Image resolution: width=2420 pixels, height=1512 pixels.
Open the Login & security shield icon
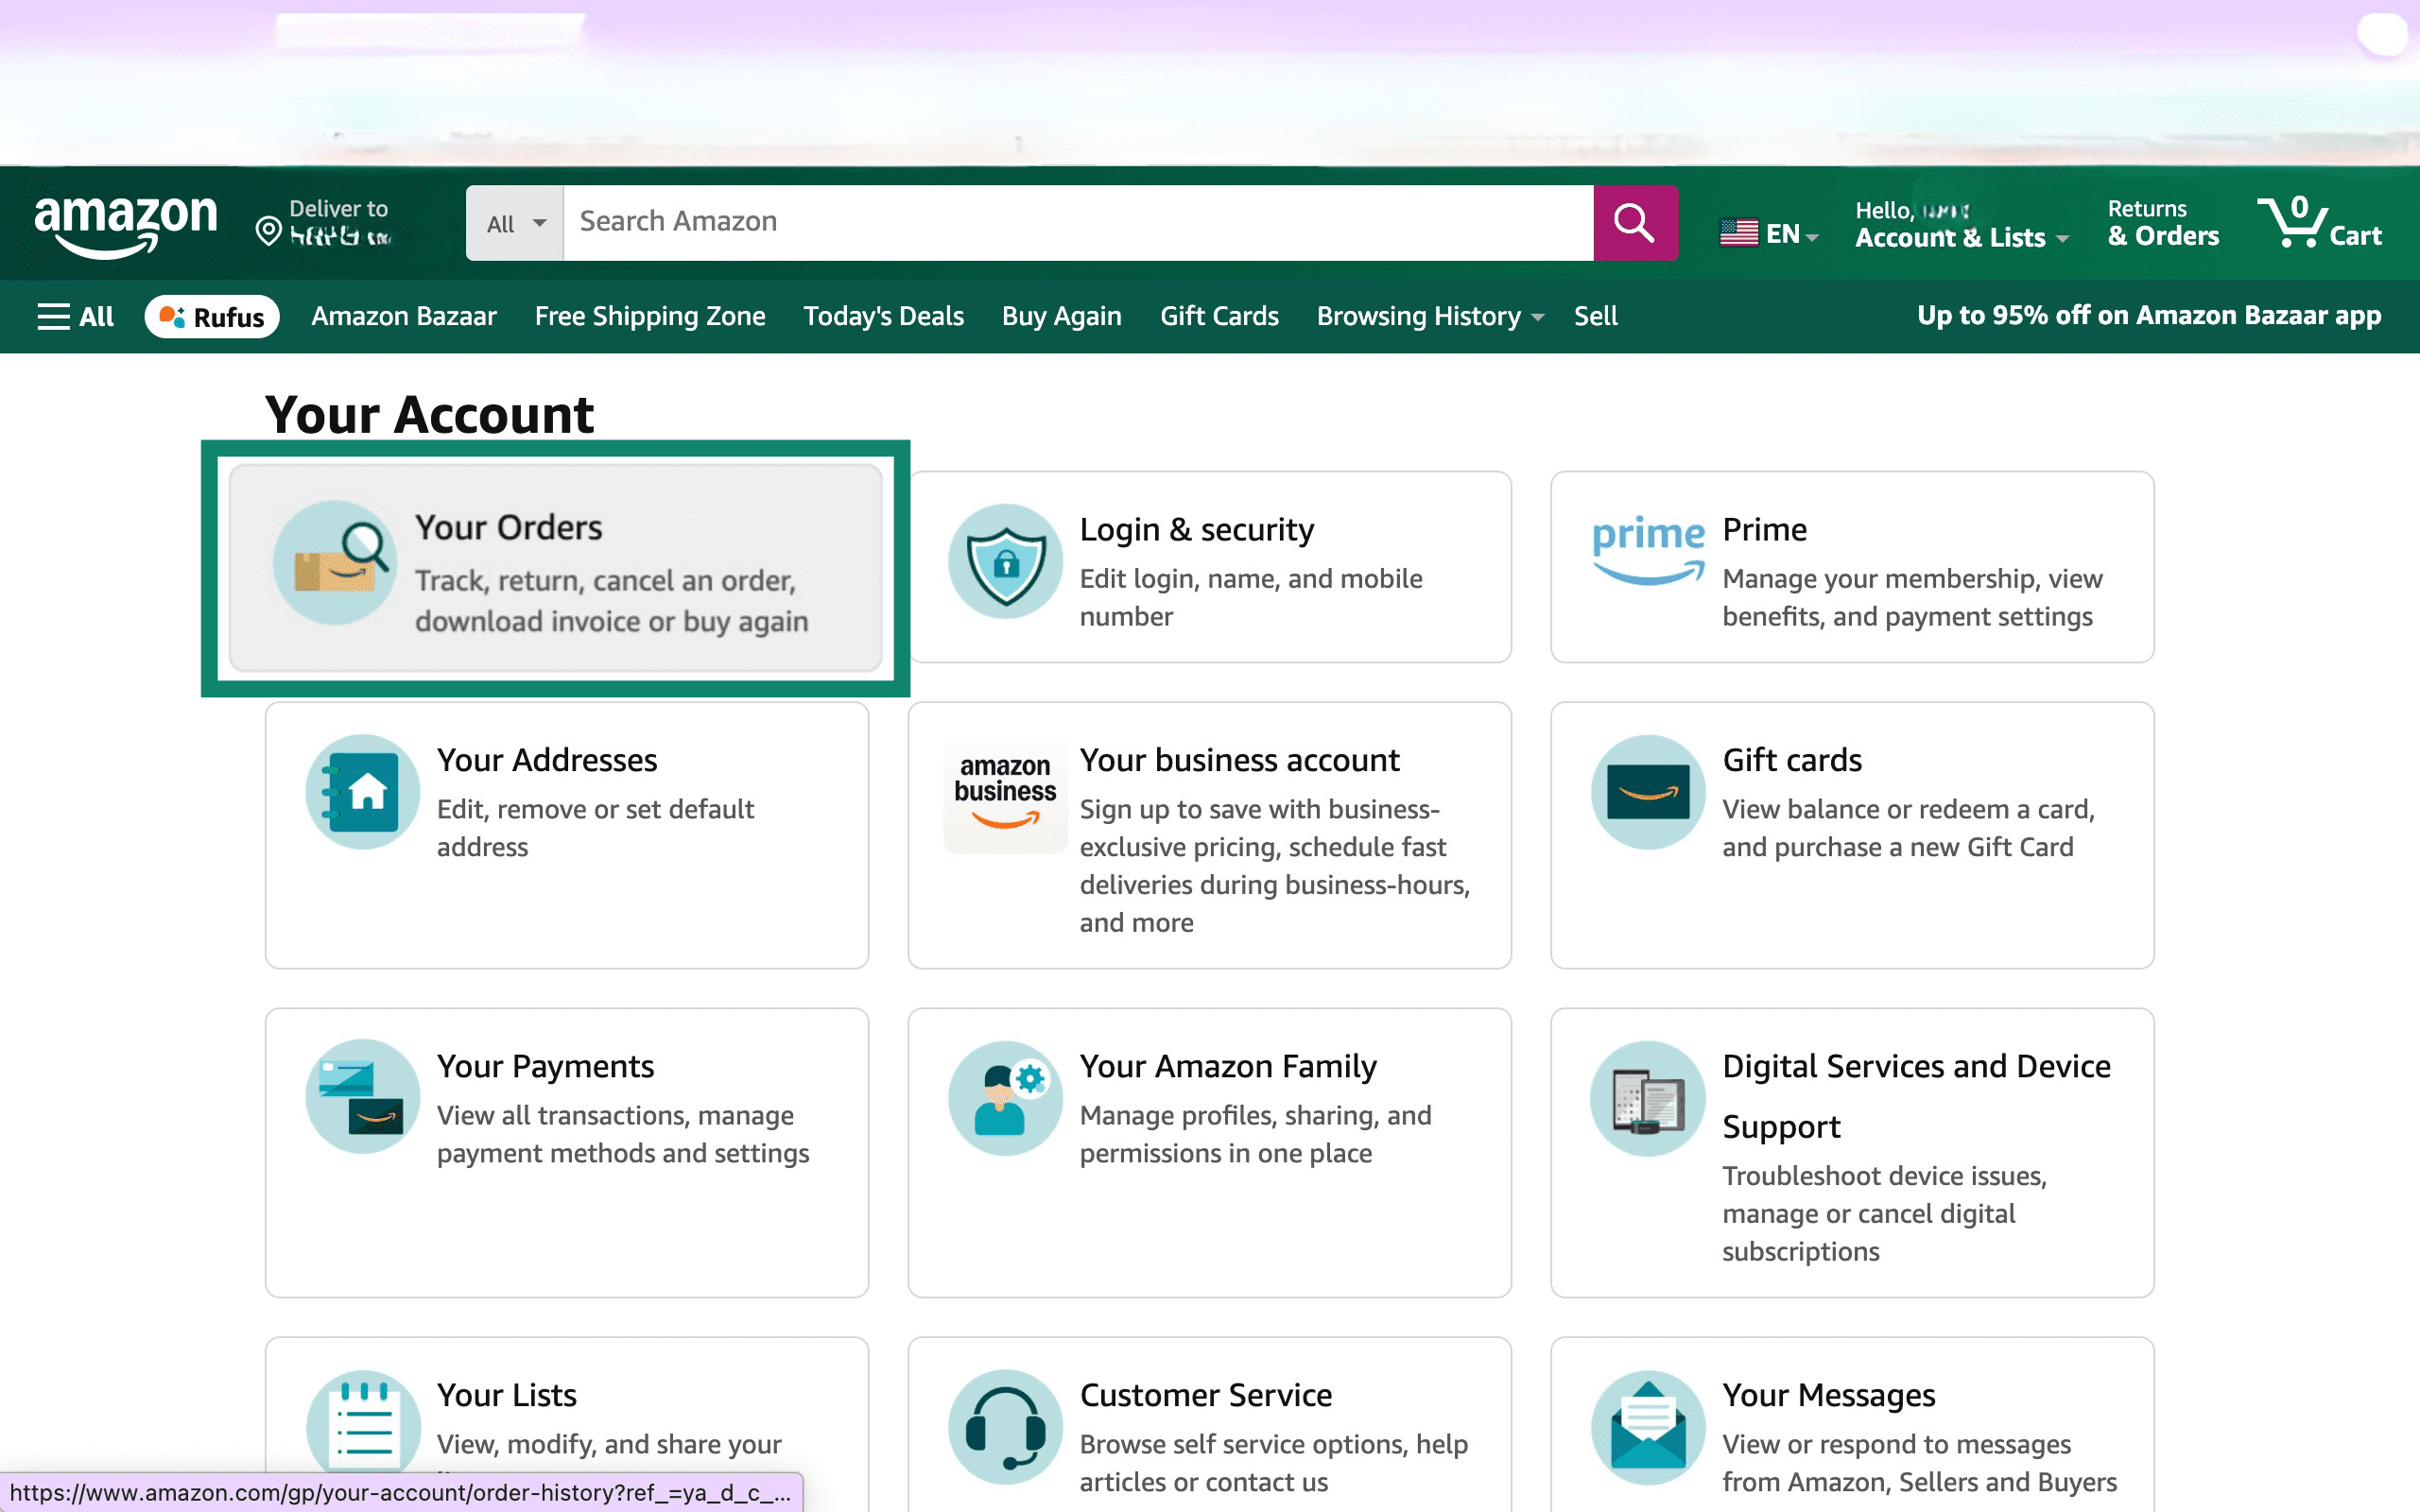(x=1005, y=562)
